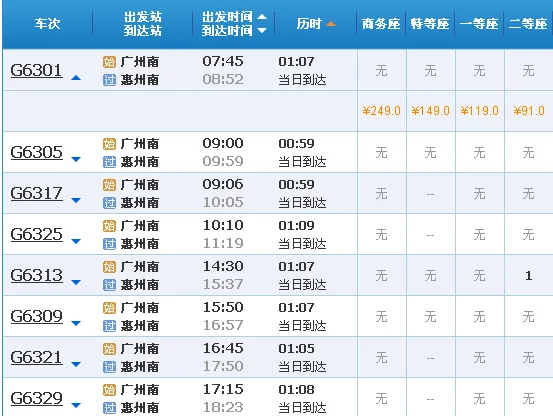The width and height of the screenshot is (553, 416).
Task: Expand price details for G6321
Action: [x=76, y=365]
